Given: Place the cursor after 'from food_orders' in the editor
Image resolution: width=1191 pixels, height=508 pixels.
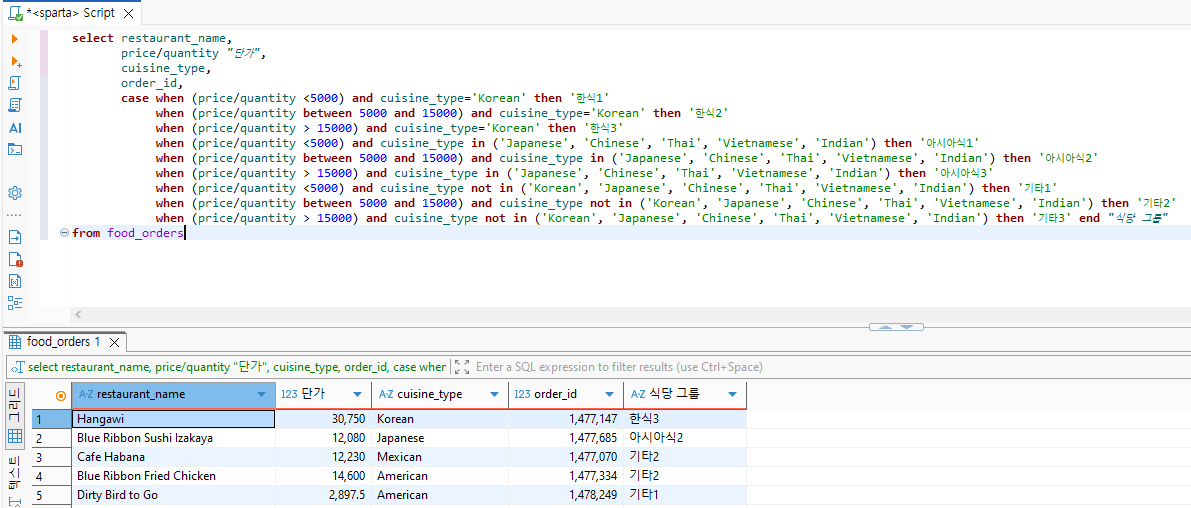Looking at the screenshot, I should 185,233.
